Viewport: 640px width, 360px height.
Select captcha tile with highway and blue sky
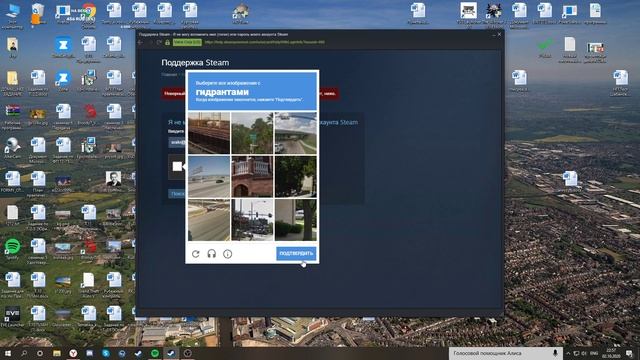point(209,177)
